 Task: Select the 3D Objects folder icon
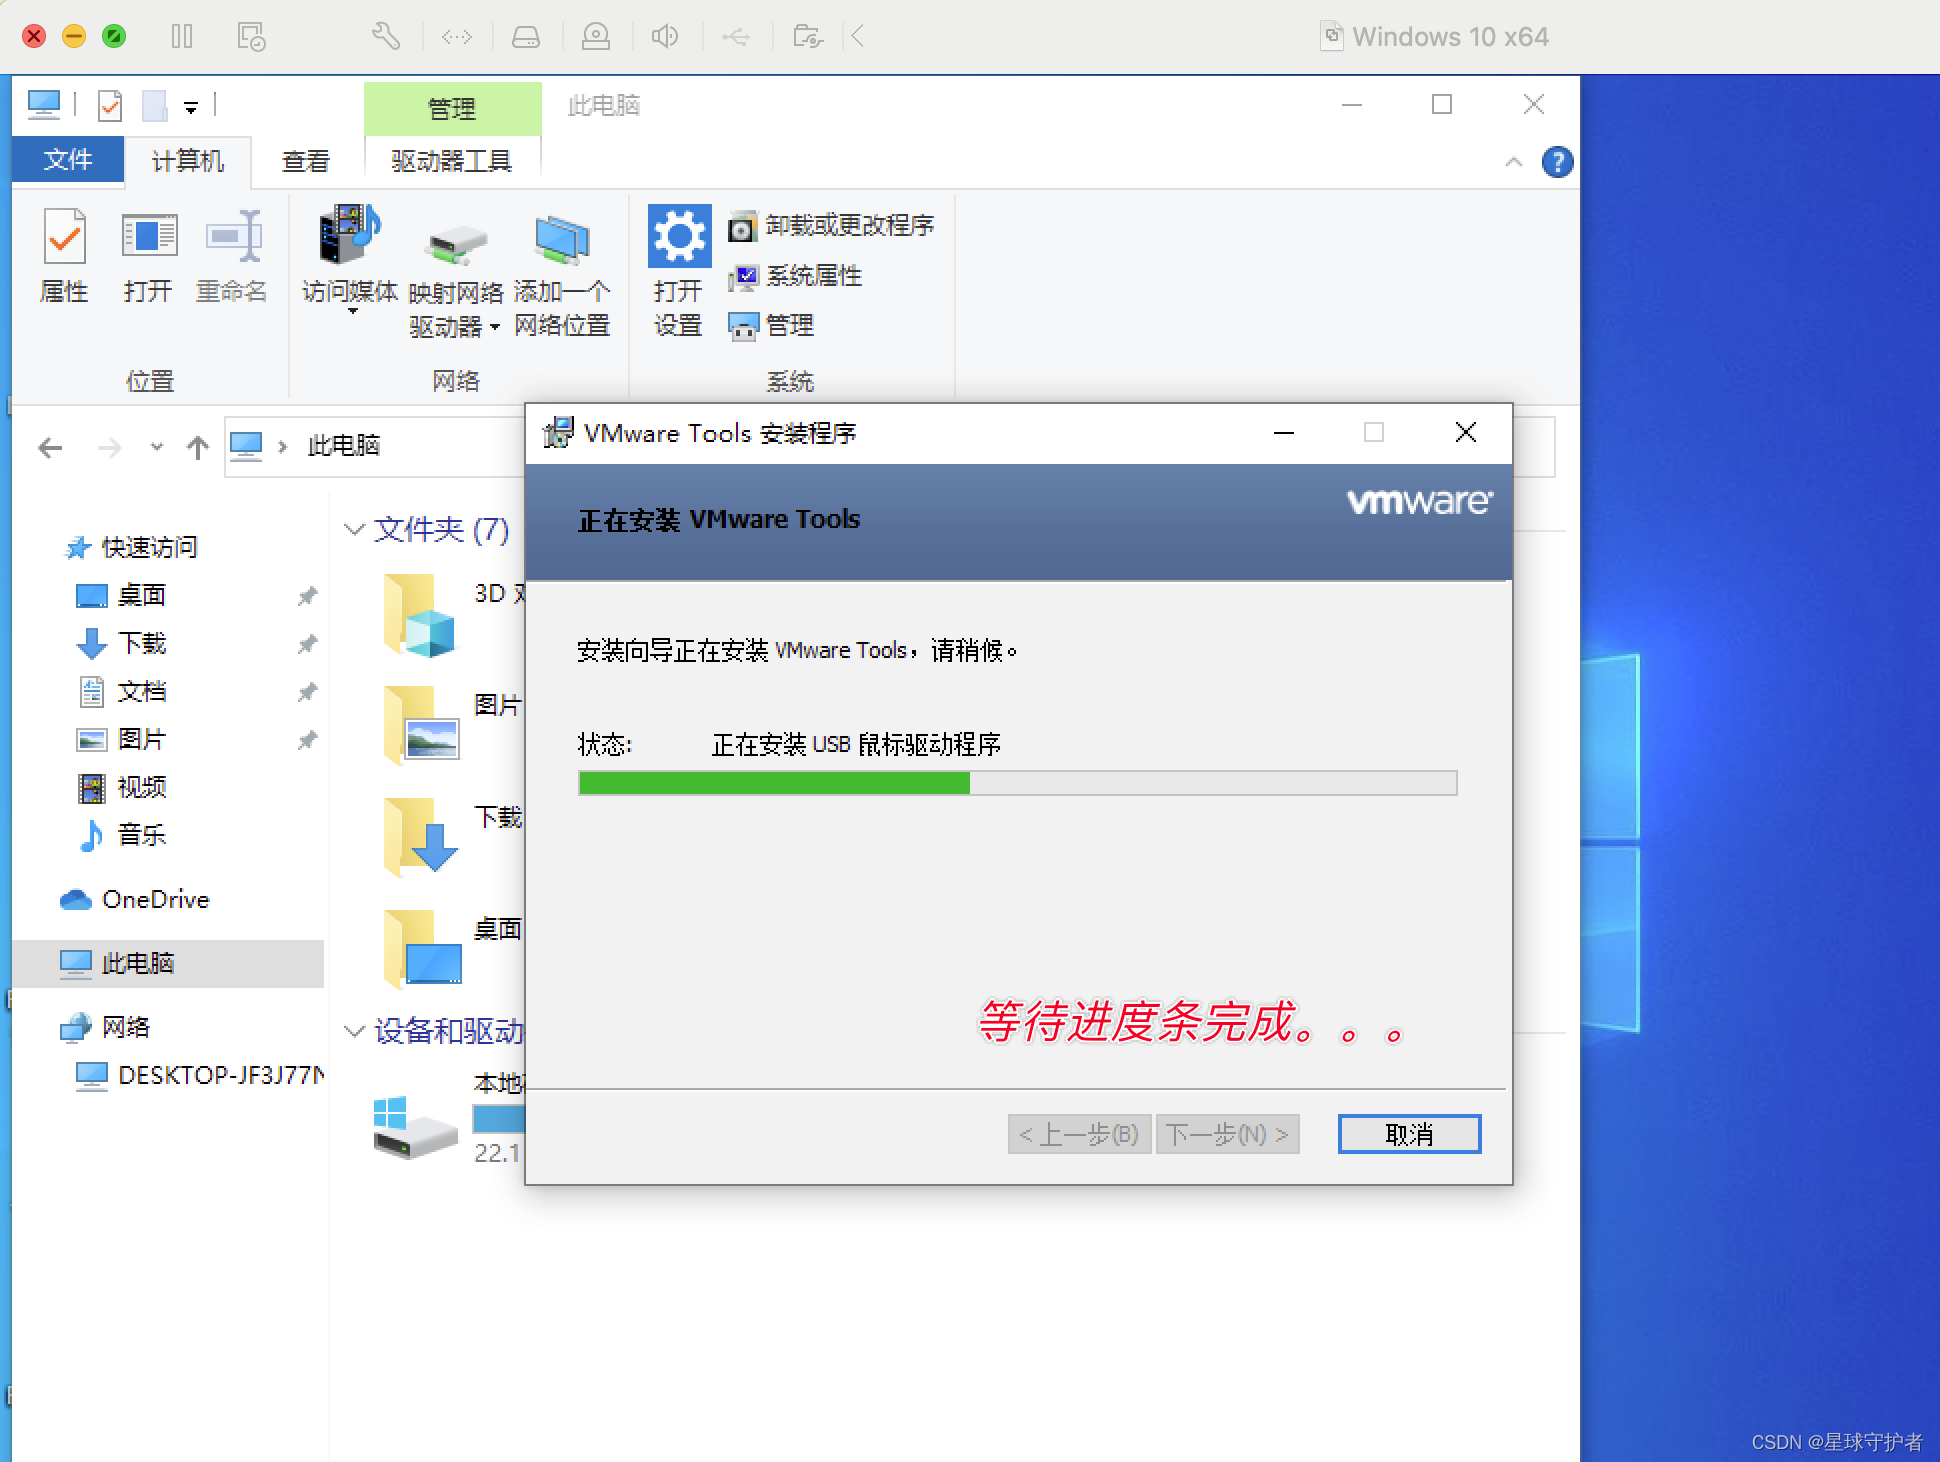click(419, 615)
